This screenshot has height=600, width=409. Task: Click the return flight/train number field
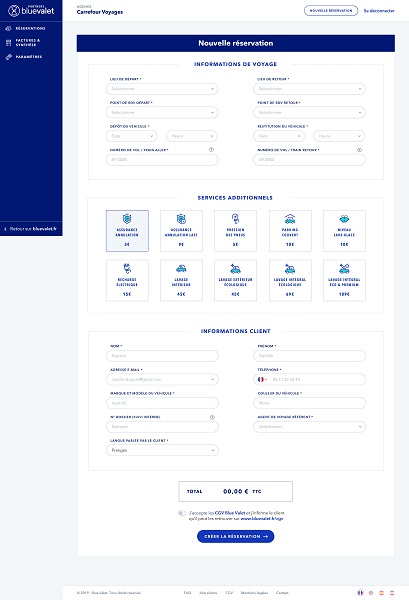(x=309, y=160)
